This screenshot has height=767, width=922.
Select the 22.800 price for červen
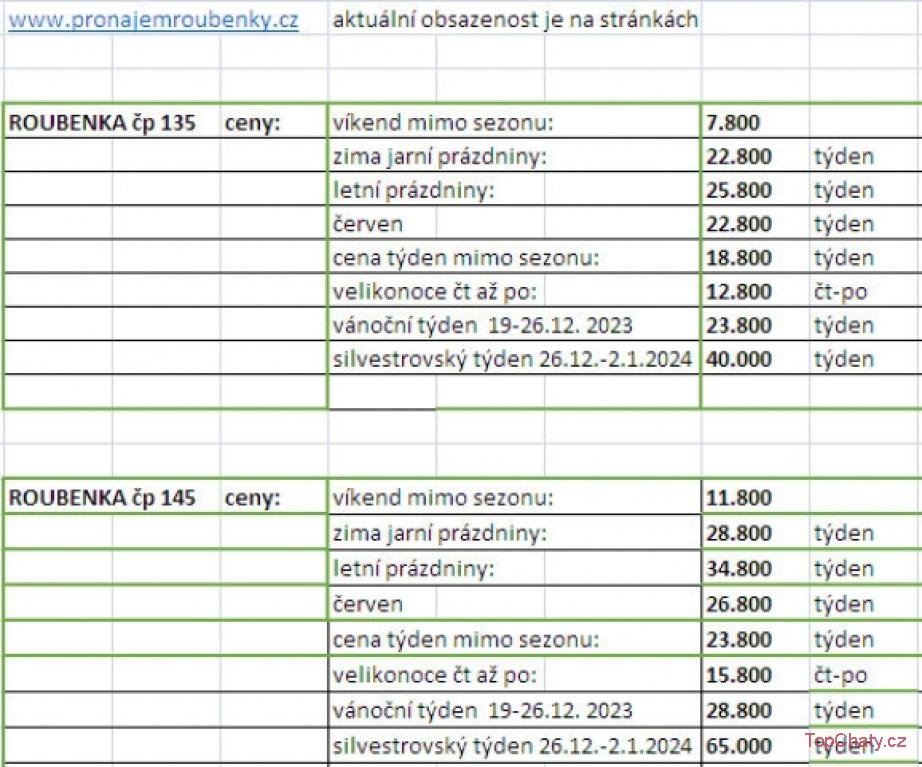pos(739,224)
